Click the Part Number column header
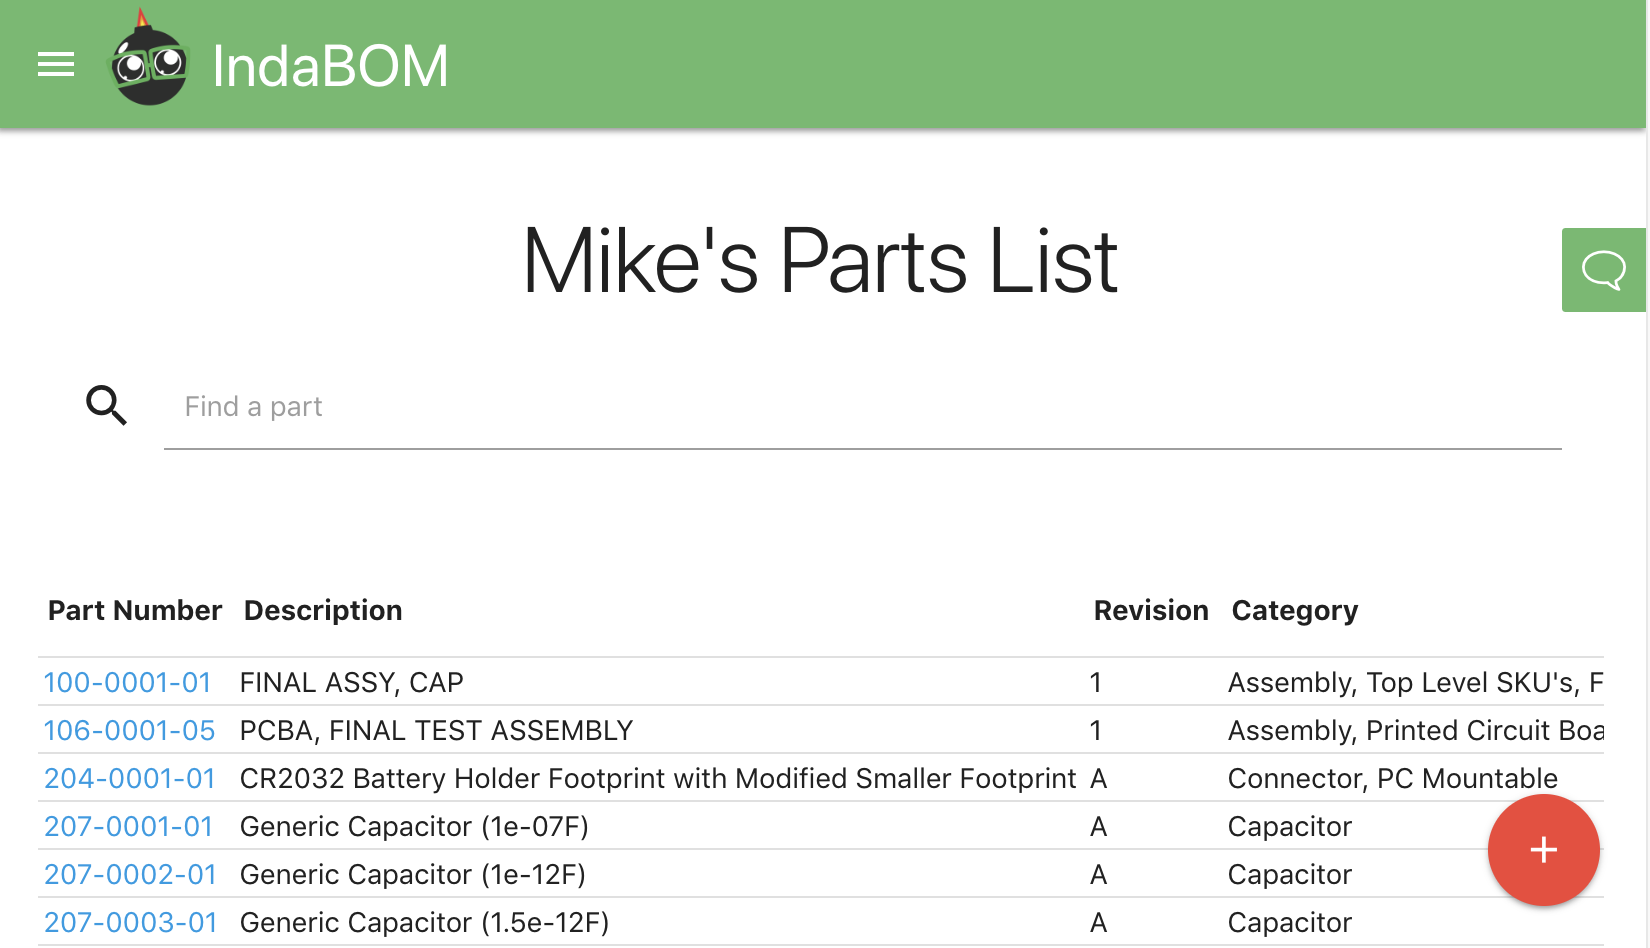Image resolution: width=1650 pixels, height=948 pixels. click(135, 610)
